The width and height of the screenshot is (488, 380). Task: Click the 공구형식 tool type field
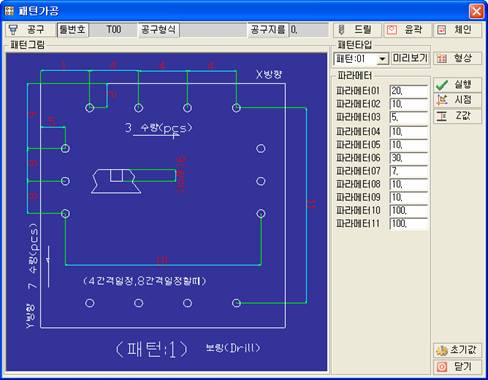click(x=213, y=30)
